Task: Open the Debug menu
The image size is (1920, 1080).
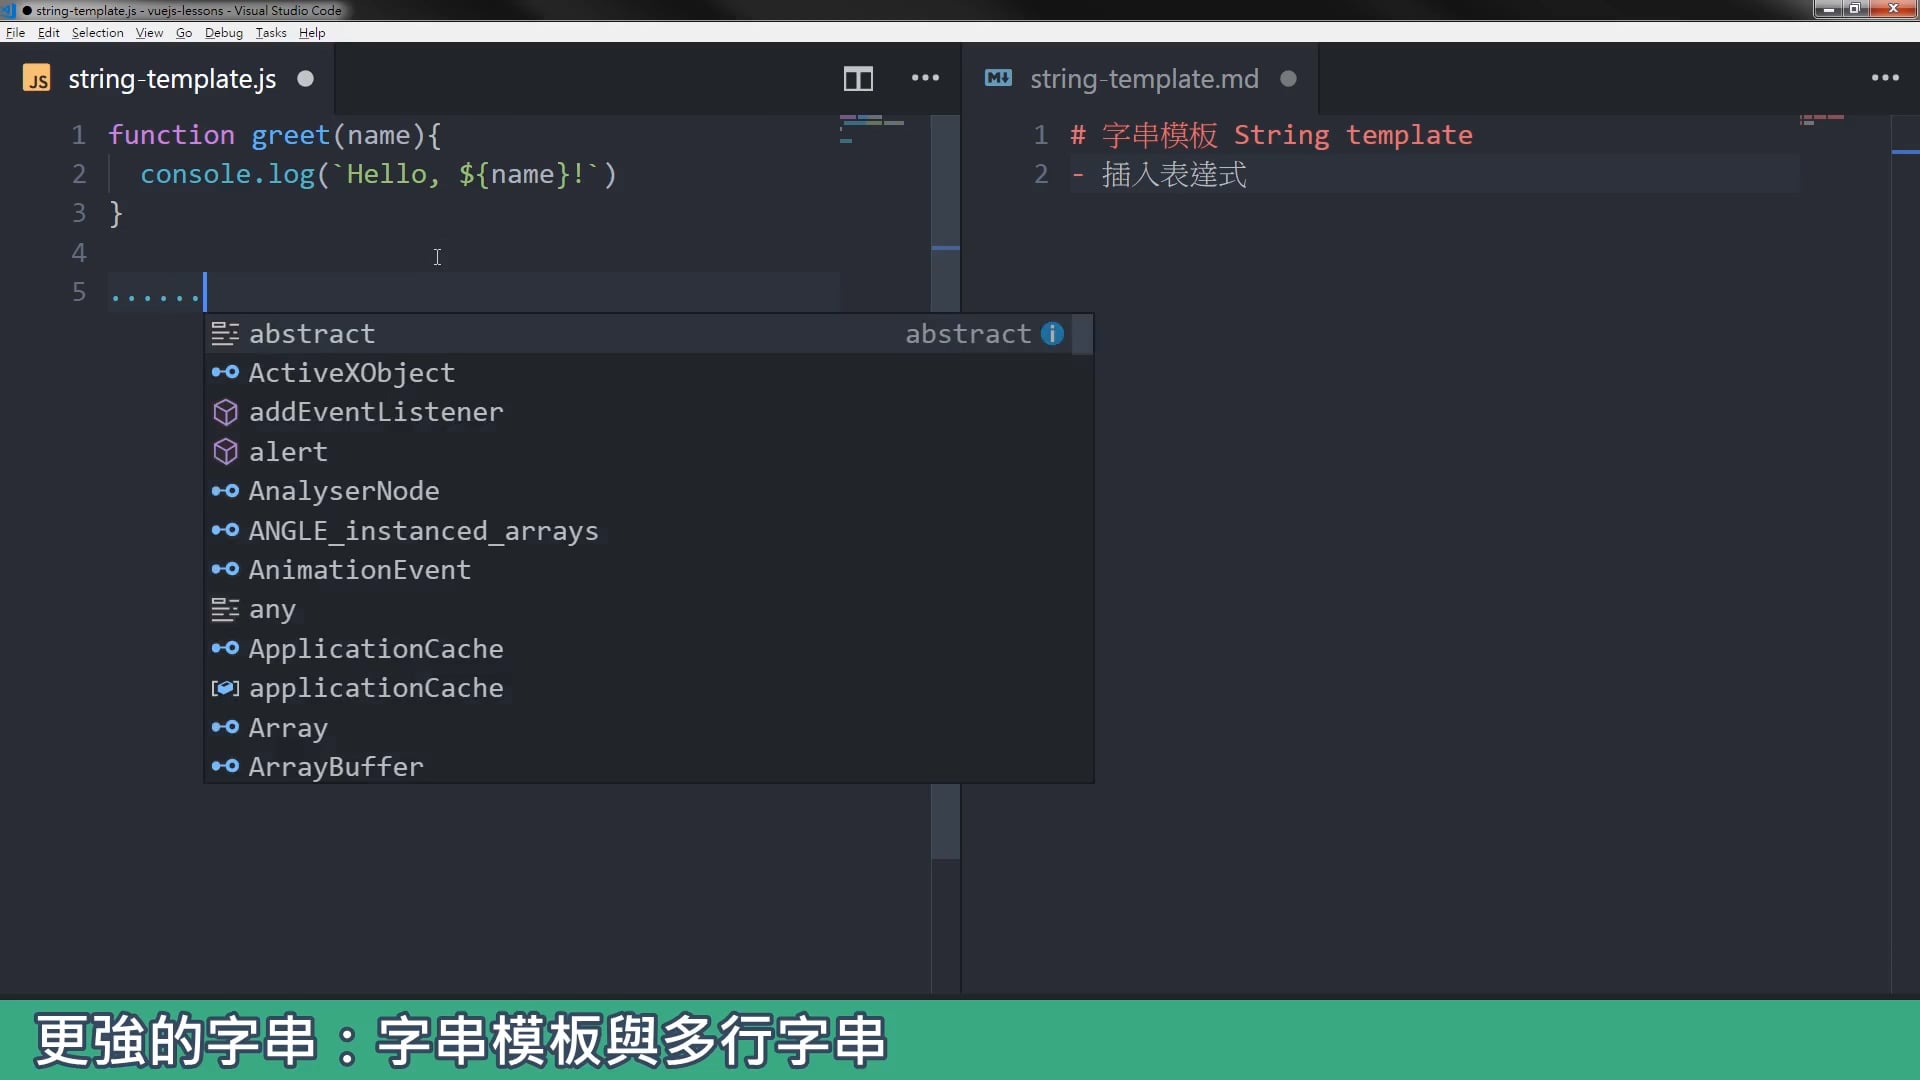Action: click(x=223, y=33)
